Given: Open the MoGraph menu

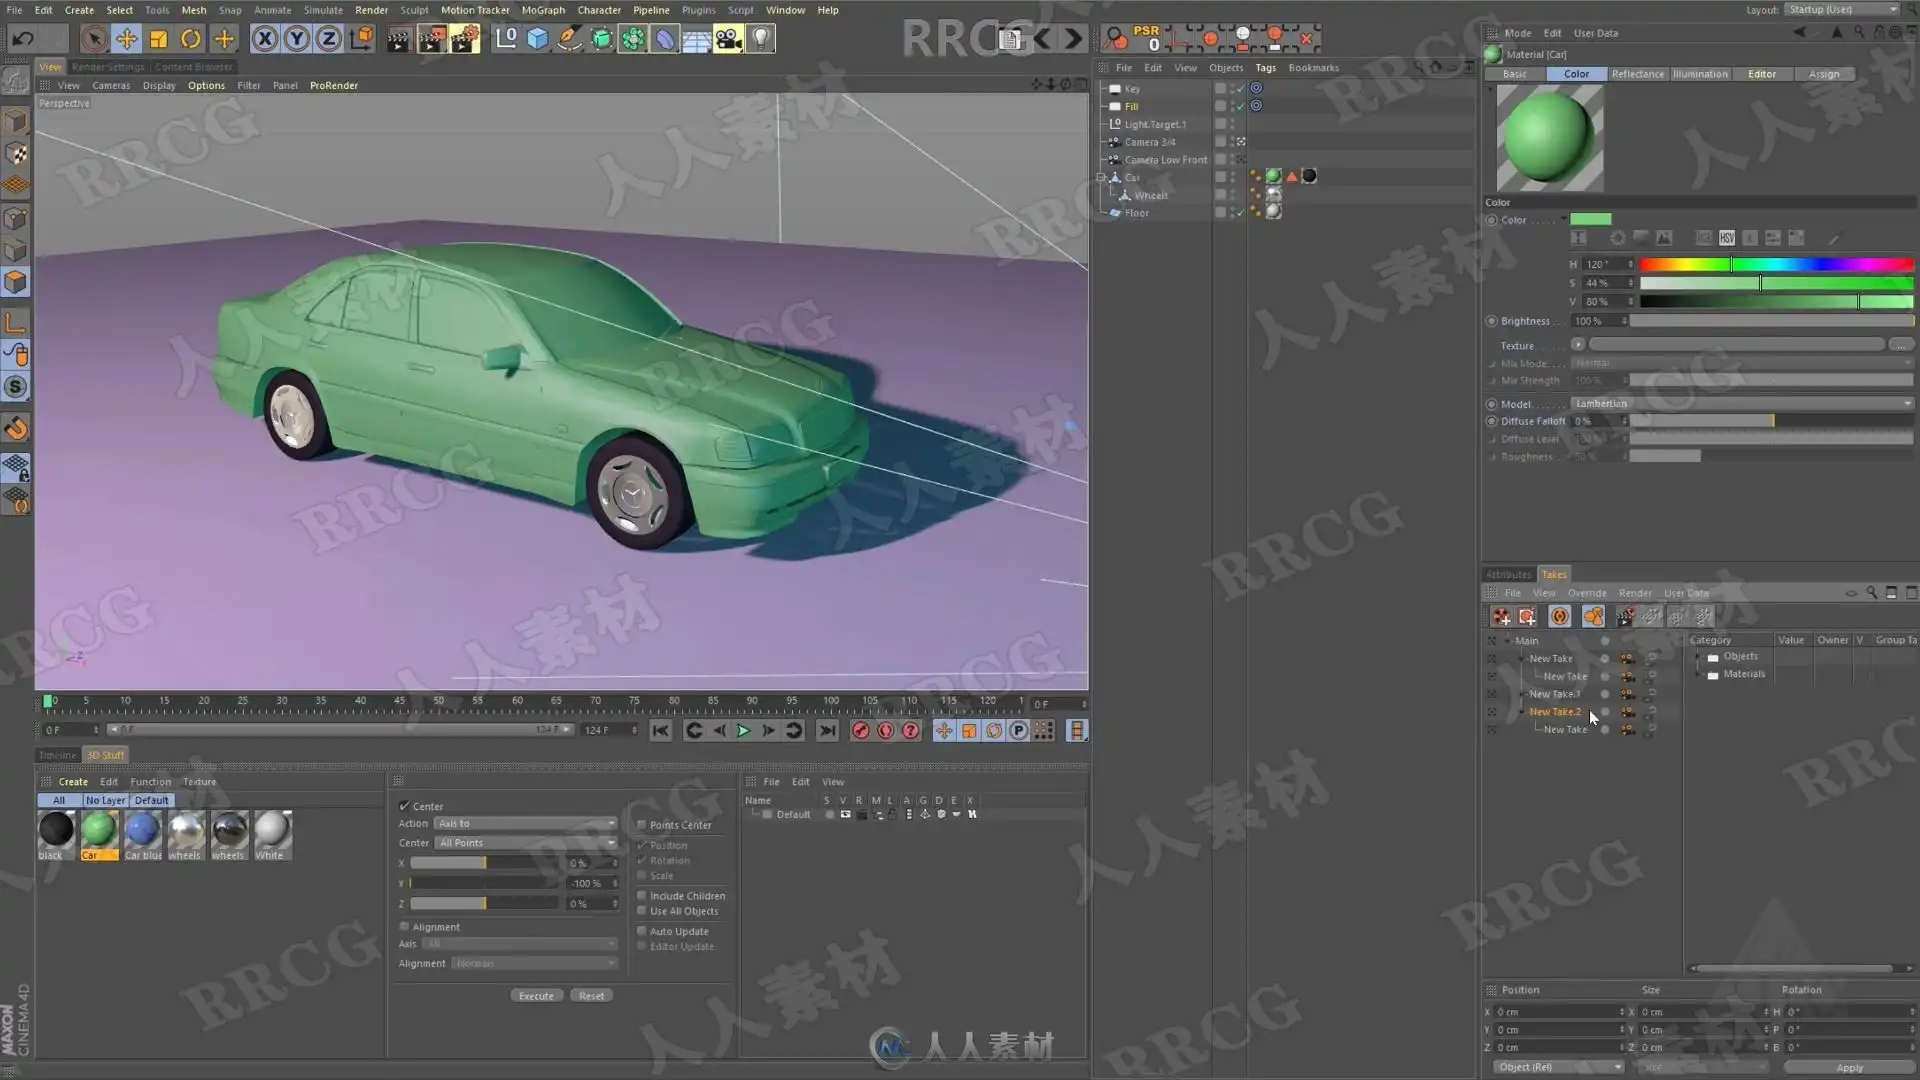Looking at the screenshot, I should tap(543, 10).
